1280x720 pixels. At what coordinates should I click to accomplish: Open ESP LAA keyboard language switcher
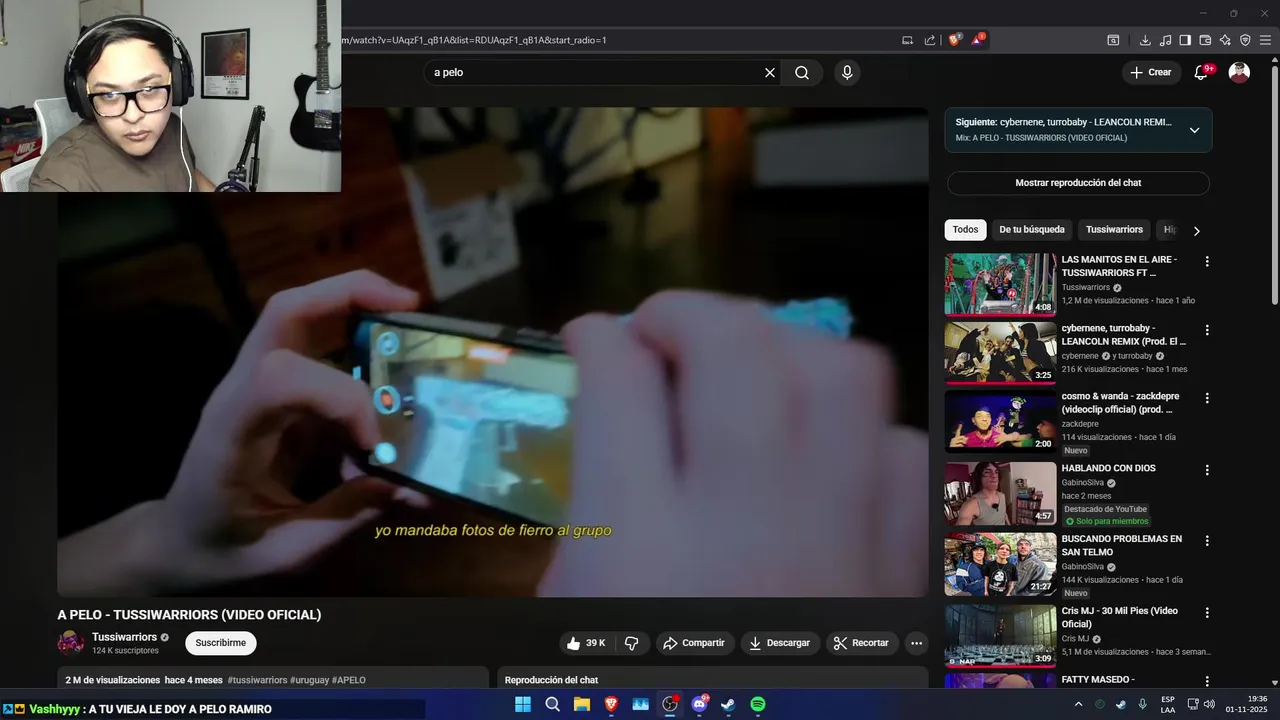[1168, 705]
